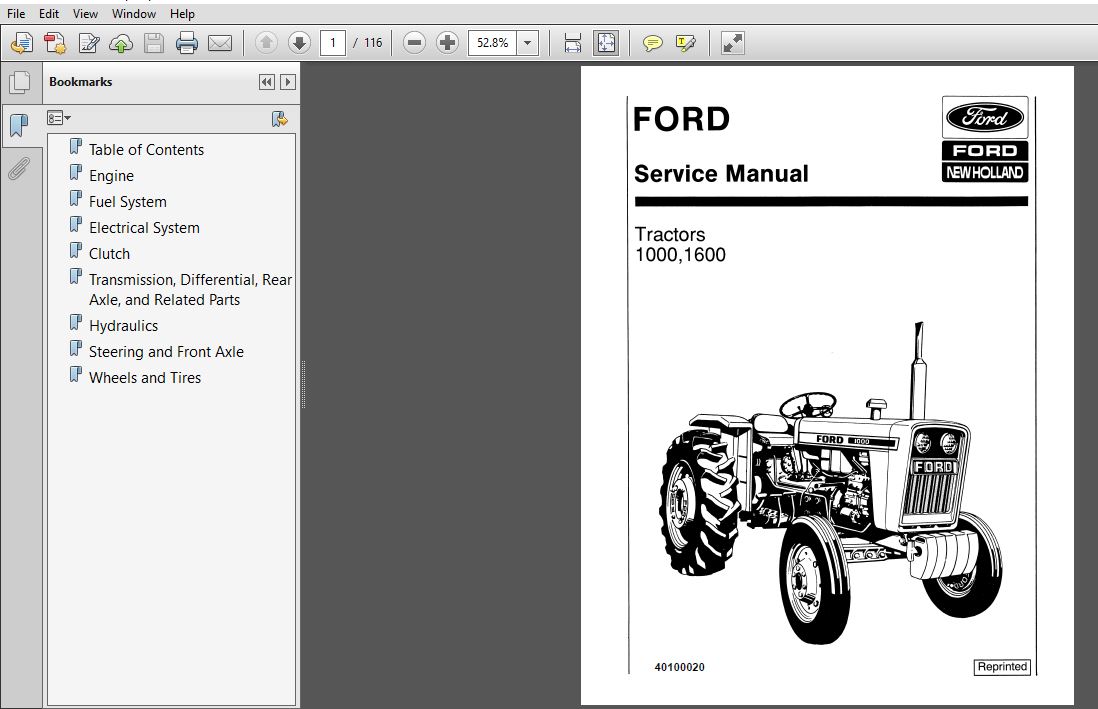
Task: Click the Open file toolbar icon
Action: click(22, 43)
